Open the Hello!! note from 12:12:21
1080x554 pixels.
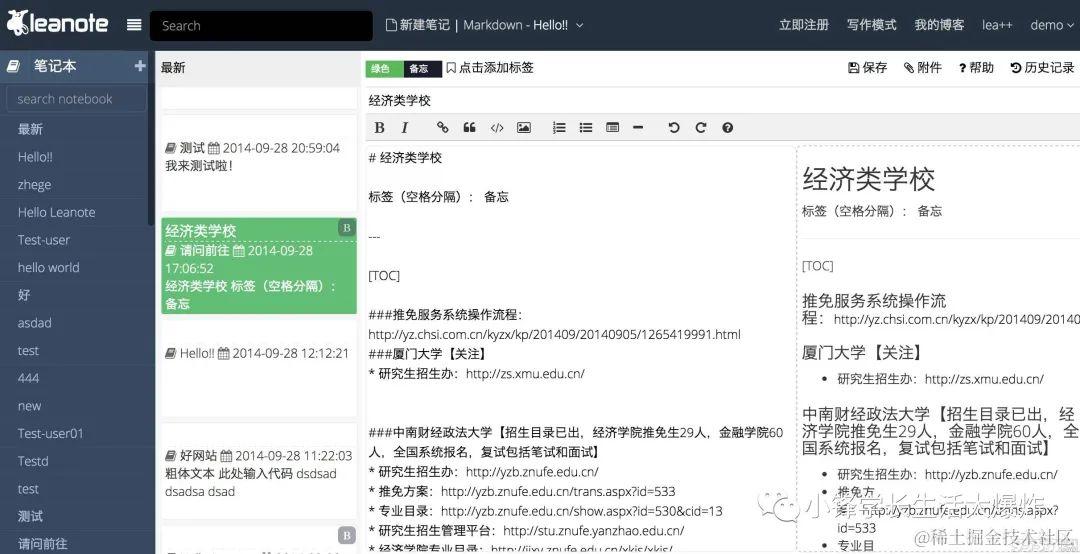click(259, 369)
